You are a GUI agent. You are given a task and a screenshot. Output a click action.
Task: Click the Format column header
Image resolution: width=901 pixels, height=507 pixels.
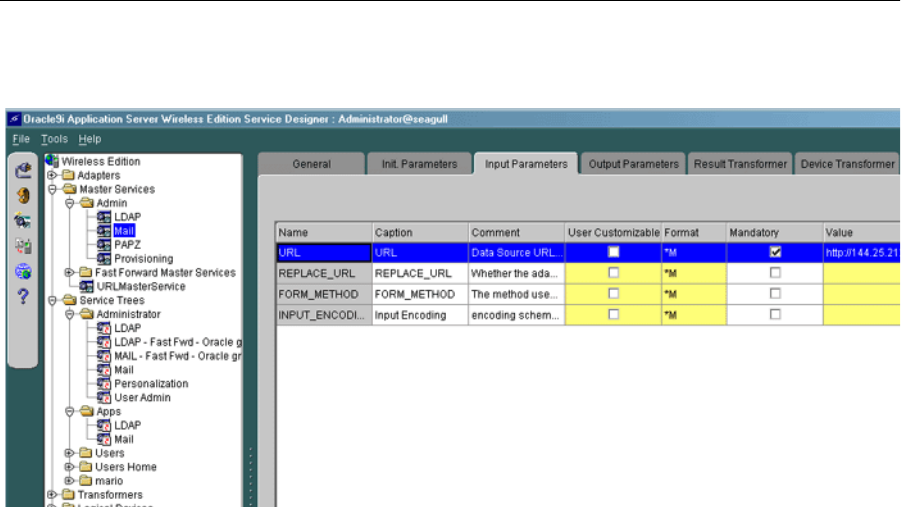(x=694, y=232)
